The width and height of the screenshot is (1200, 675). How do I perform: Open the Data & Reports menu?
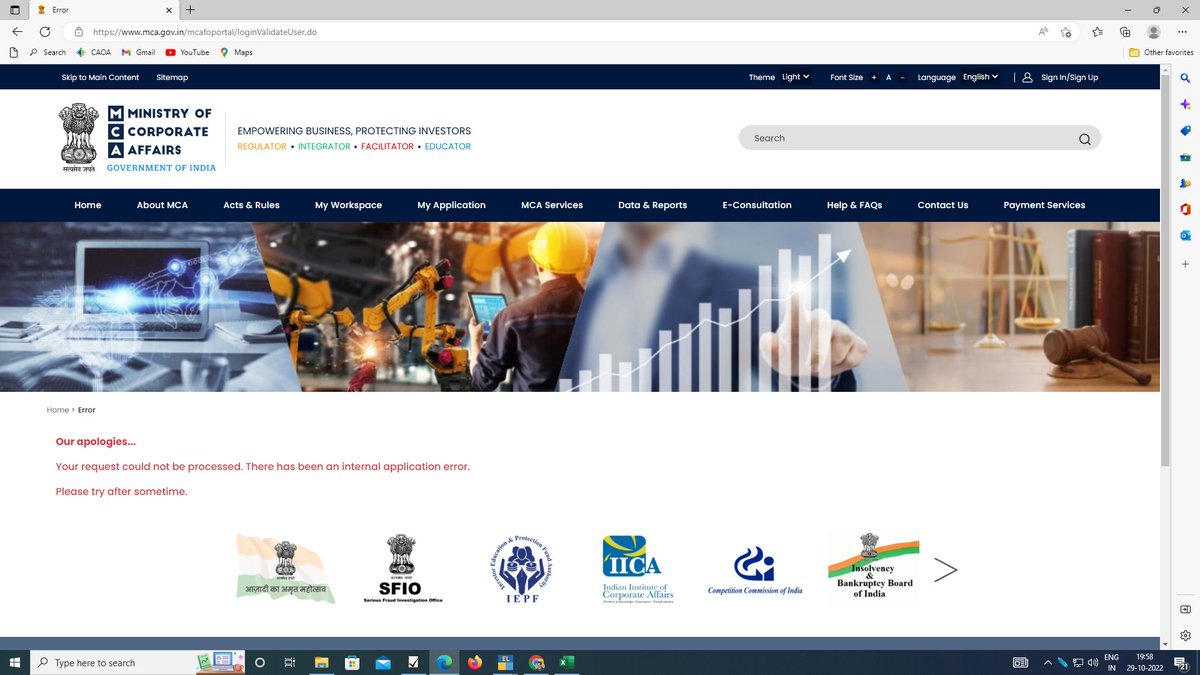coord(652,205)
